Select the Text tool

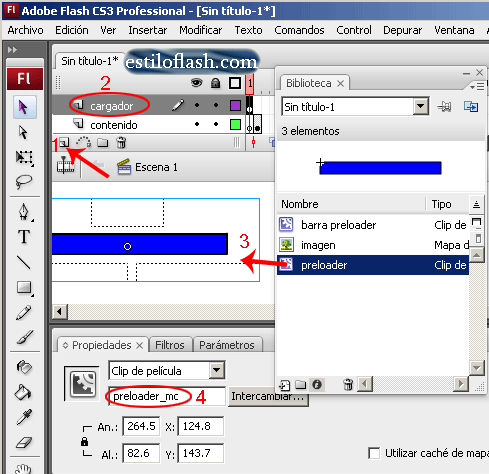point(24,237)
